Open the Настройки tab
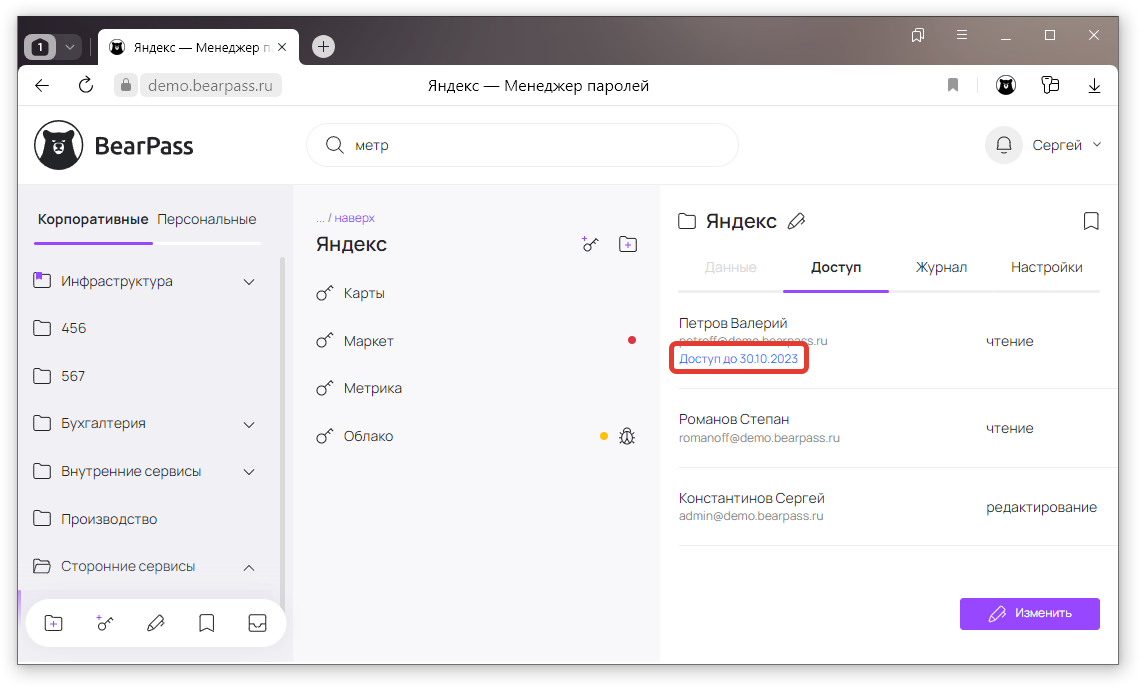1140x687 pixels. click(x=1046, y=267)
